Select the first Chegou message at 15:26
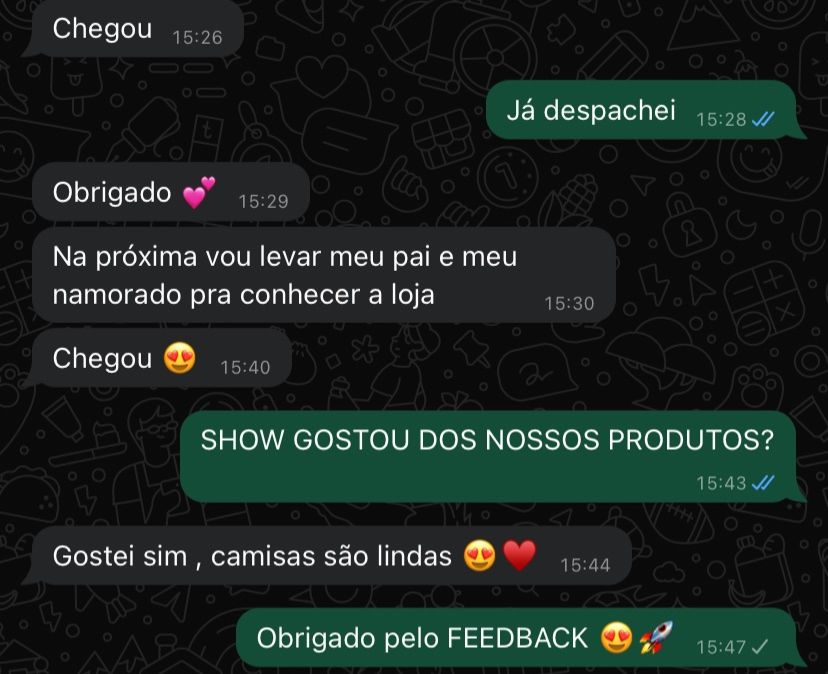The height and width of the screenshot is (674, 828). point(135,28)
